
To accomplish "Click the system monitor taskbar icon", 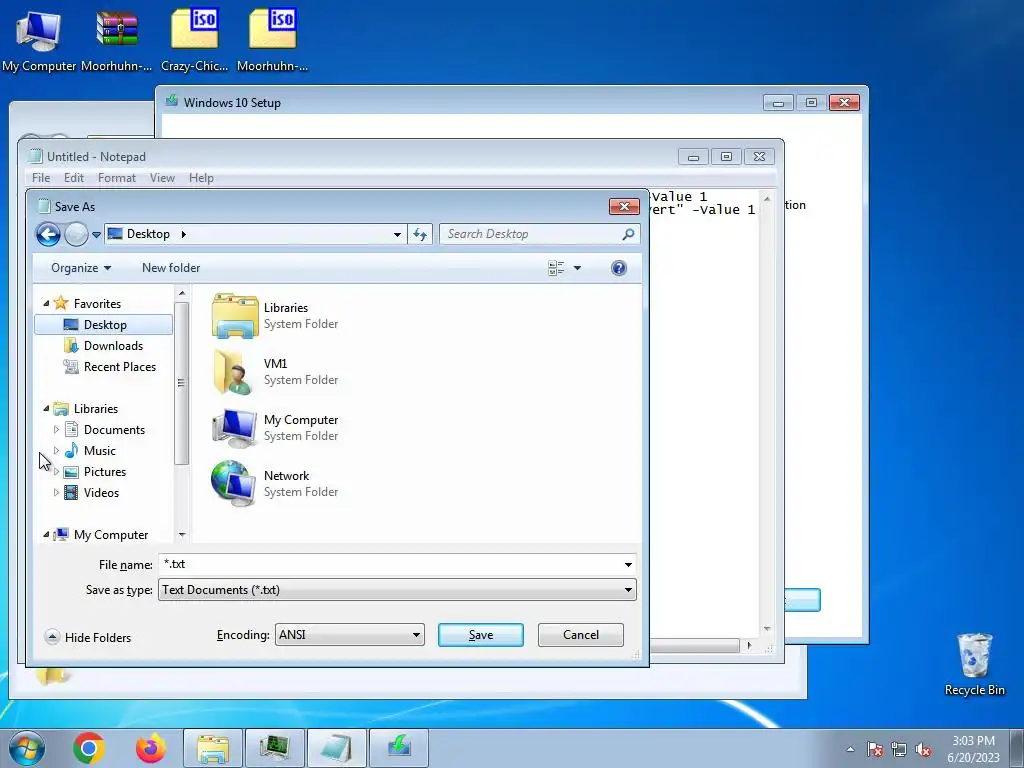I will click(275, 748).
